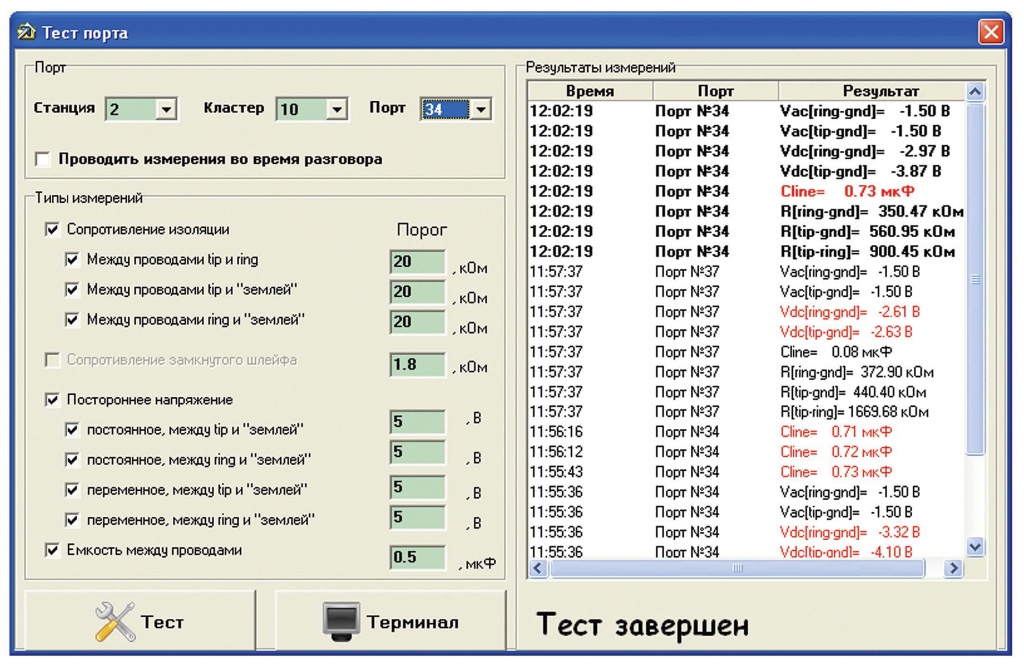Toggle Емкость между проводами checkbox
The width and height of the screenshot is (1024, 668).
(52, 550)
